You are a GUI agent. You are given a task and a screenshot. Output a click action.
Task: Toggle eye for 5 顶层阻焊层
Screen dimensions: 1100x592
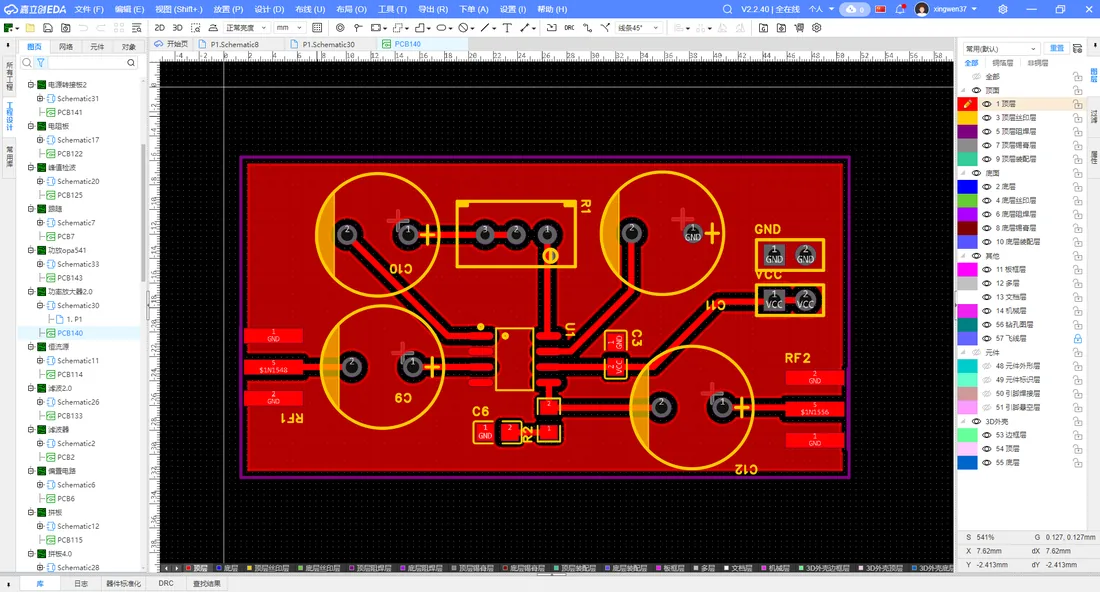986,131
